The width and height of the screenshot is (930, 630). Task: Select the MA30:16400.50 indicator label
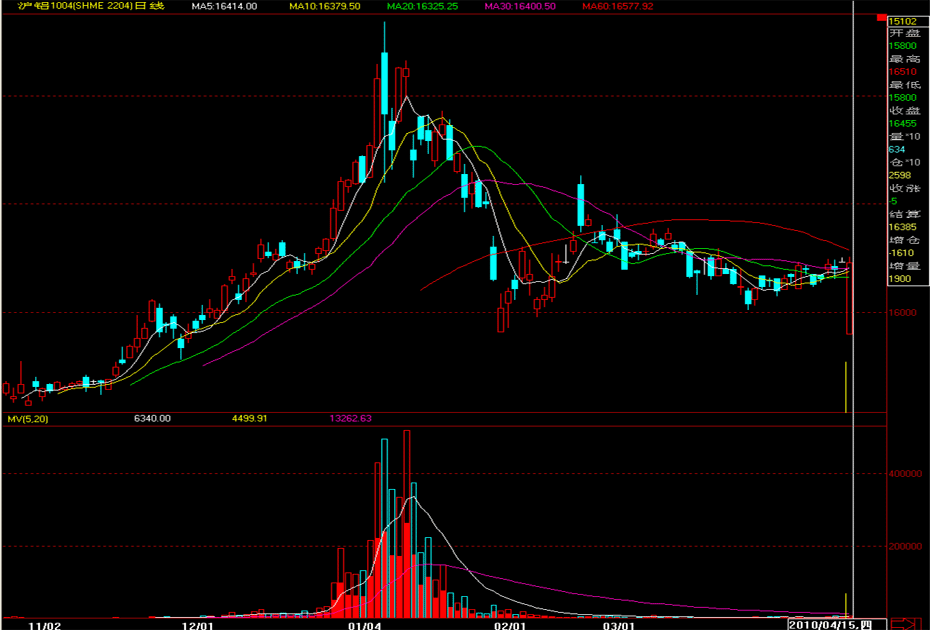[520, 6]
